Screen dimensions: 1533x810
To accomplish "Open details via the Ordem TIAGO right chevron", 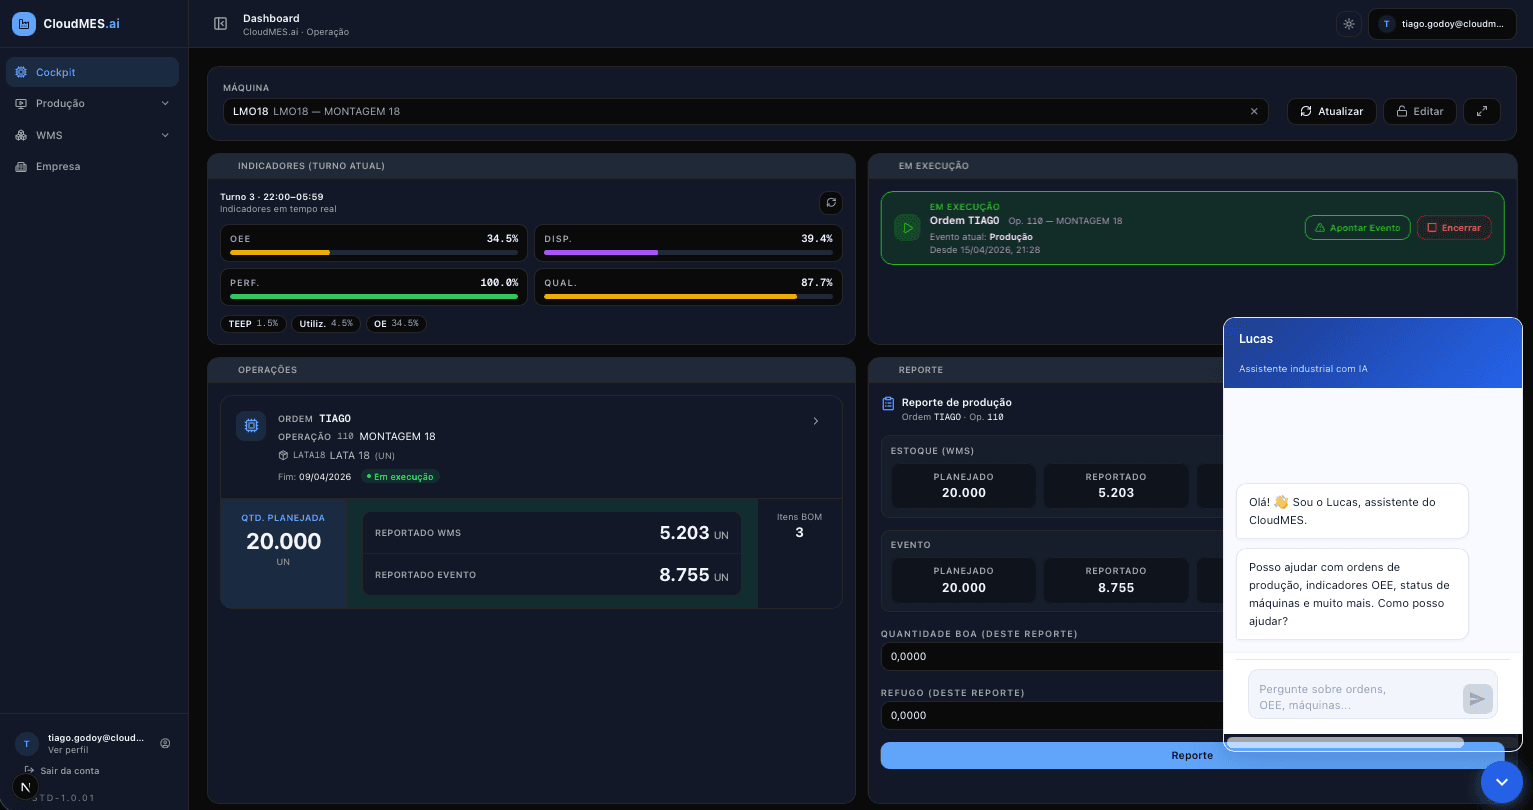I will [815, 421].
